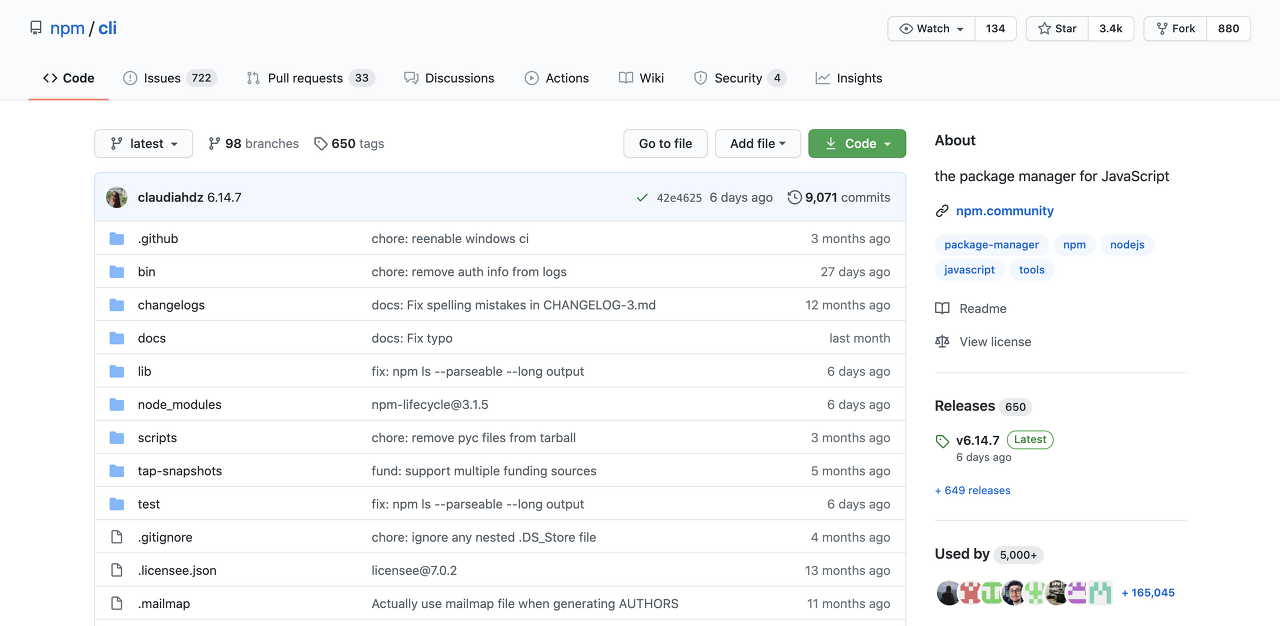Click the Readme book icon
Viewport: 1280px width, 626px height.
click(x=942, y=309)
